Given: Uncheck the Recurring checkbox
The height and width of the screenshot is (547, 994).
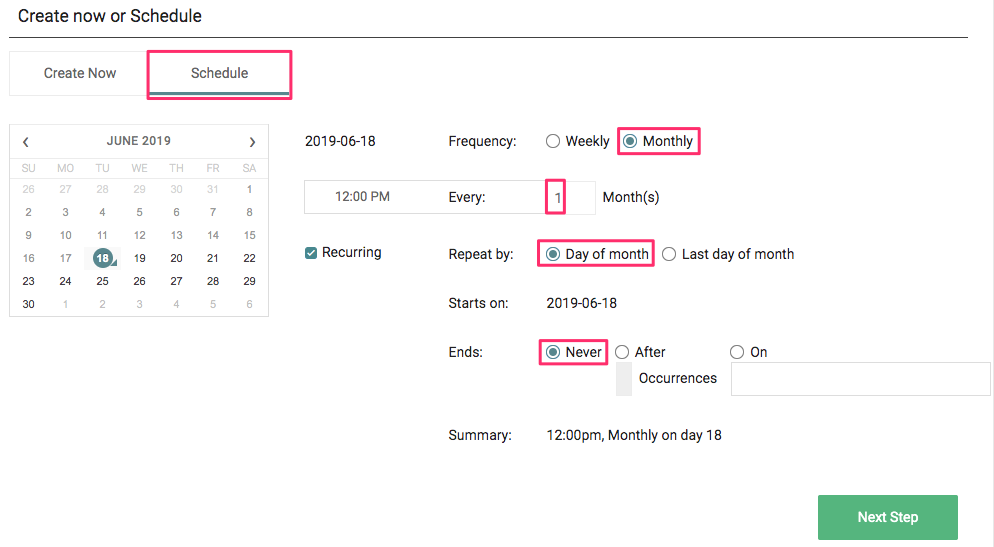Looking at the screenshot, I should (x=311, y=253).
